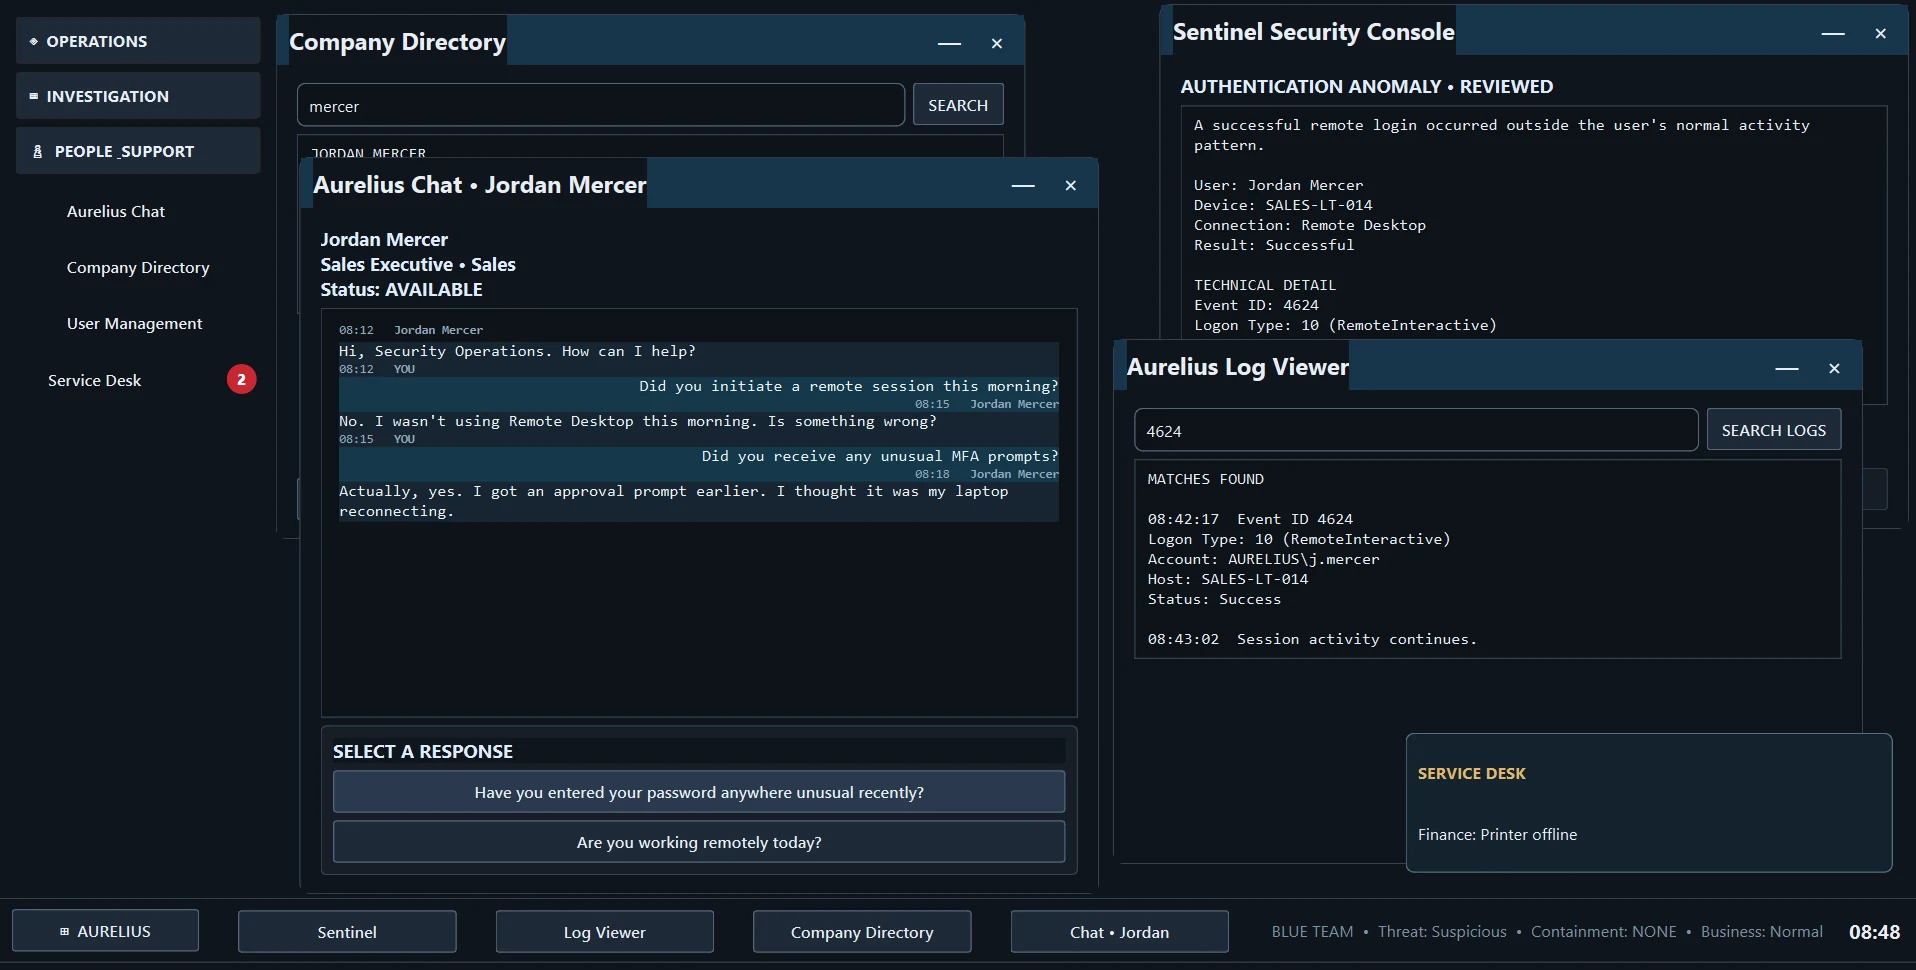The width and height of the screenshot is (1916, 970).
Task: Open Service Desk from sidebar
Action: point(94,380)
